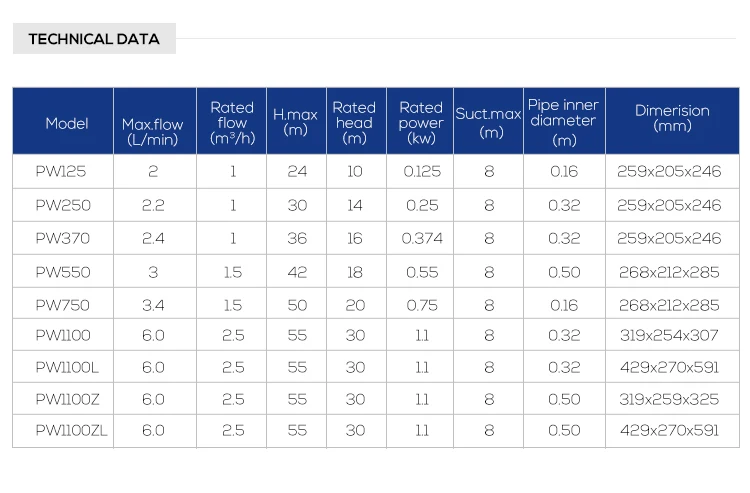Click the PW750 model row label
The image size is (750, 493).
(x=61, y=305)
